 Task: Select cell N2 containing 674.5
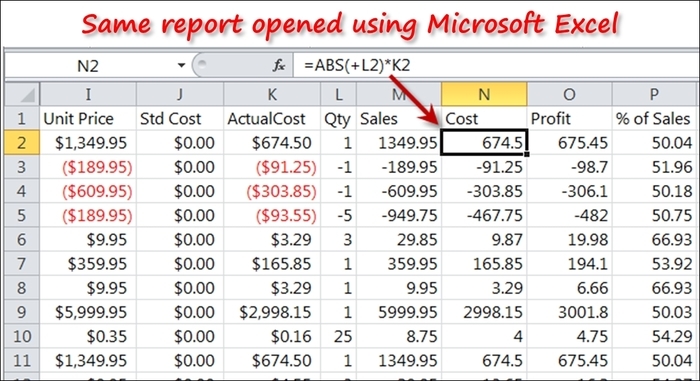pyautogui.click(x=484, y=142)
